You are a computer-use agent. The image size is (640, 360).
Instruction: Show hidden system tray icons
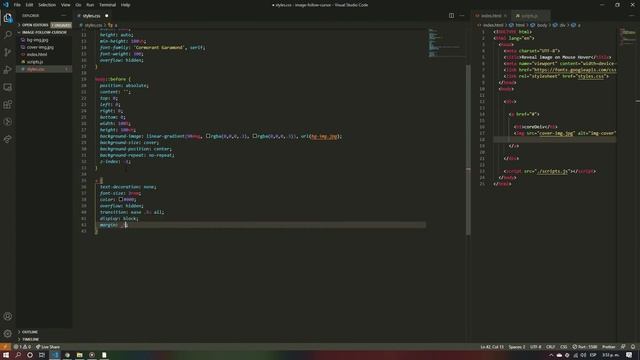(551, 355)
